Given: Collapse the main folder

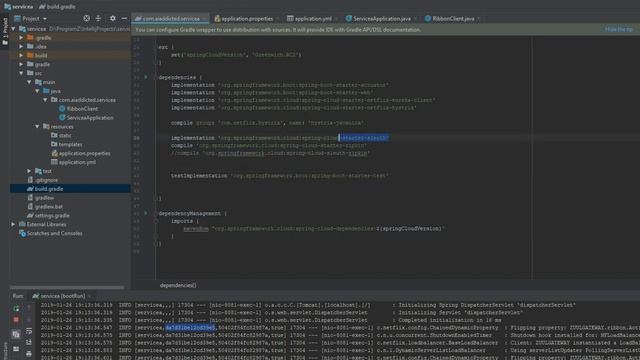Looking at the screenshot, I should point(29,82).
